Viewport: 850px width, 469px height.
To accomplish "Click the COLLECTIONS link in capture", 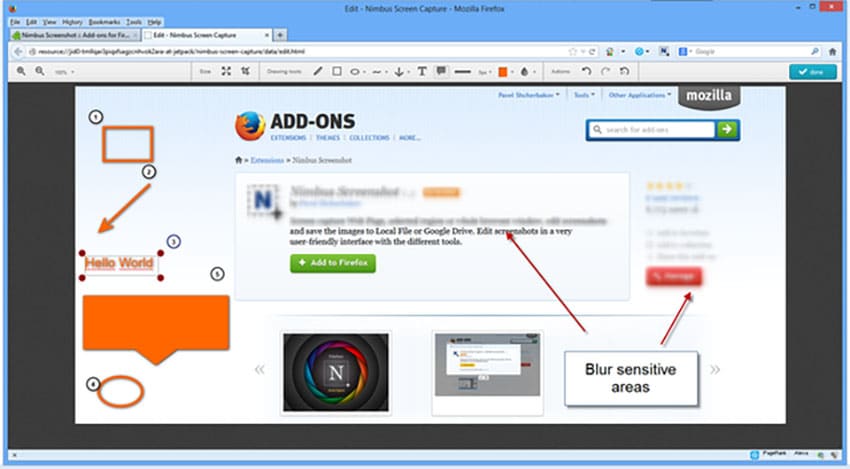I will click(369, 138).
